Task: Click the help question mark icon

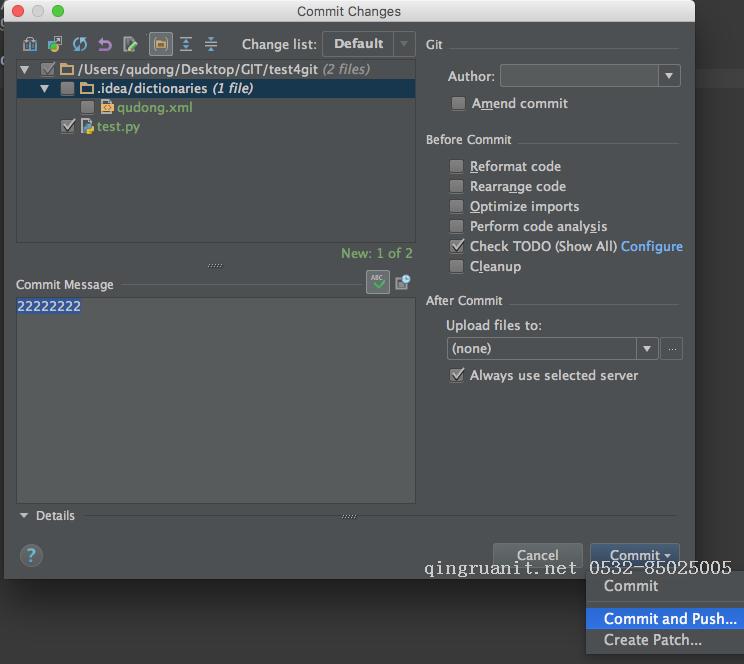Action: (x=31, y=555)
